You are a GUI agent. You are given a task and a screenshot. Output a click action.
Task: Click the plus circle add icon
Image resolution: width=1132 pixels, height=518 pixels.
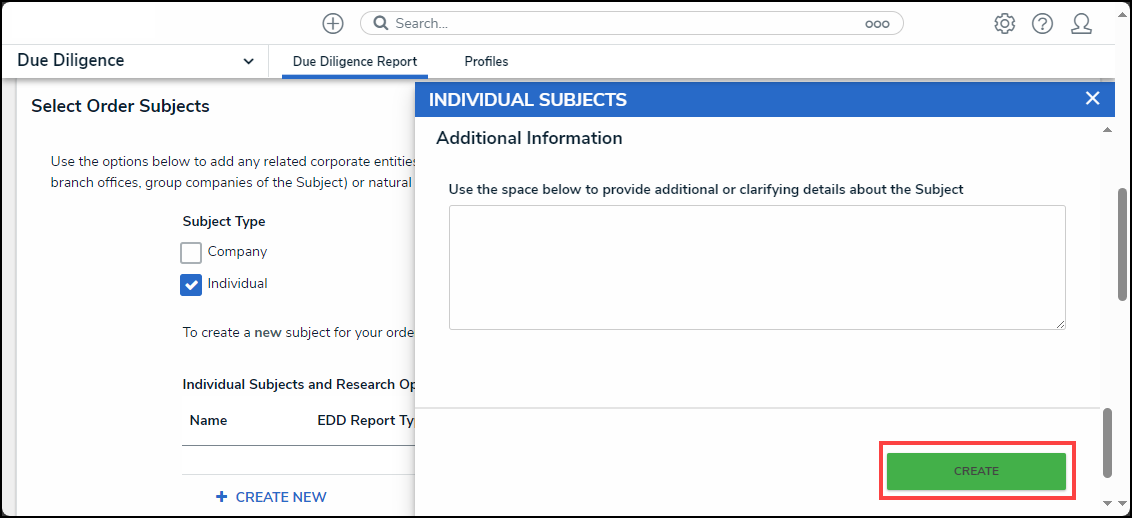[333, 24]
